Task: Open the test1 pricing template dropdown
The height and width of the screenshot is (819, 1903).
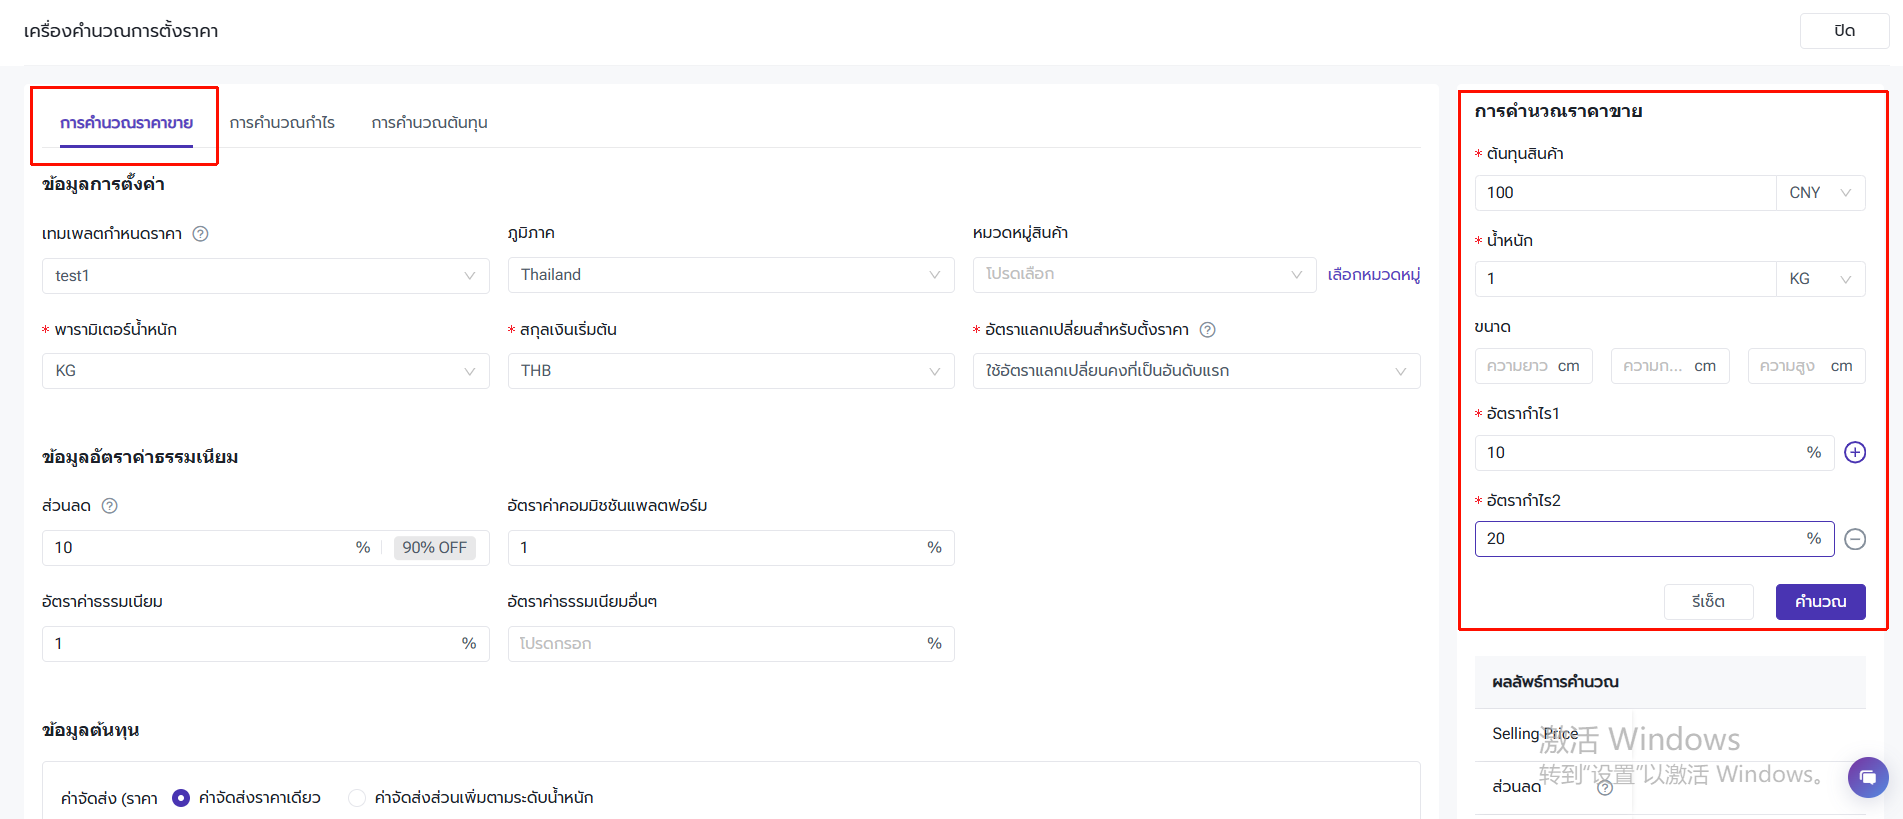Action: pos(265,276)
